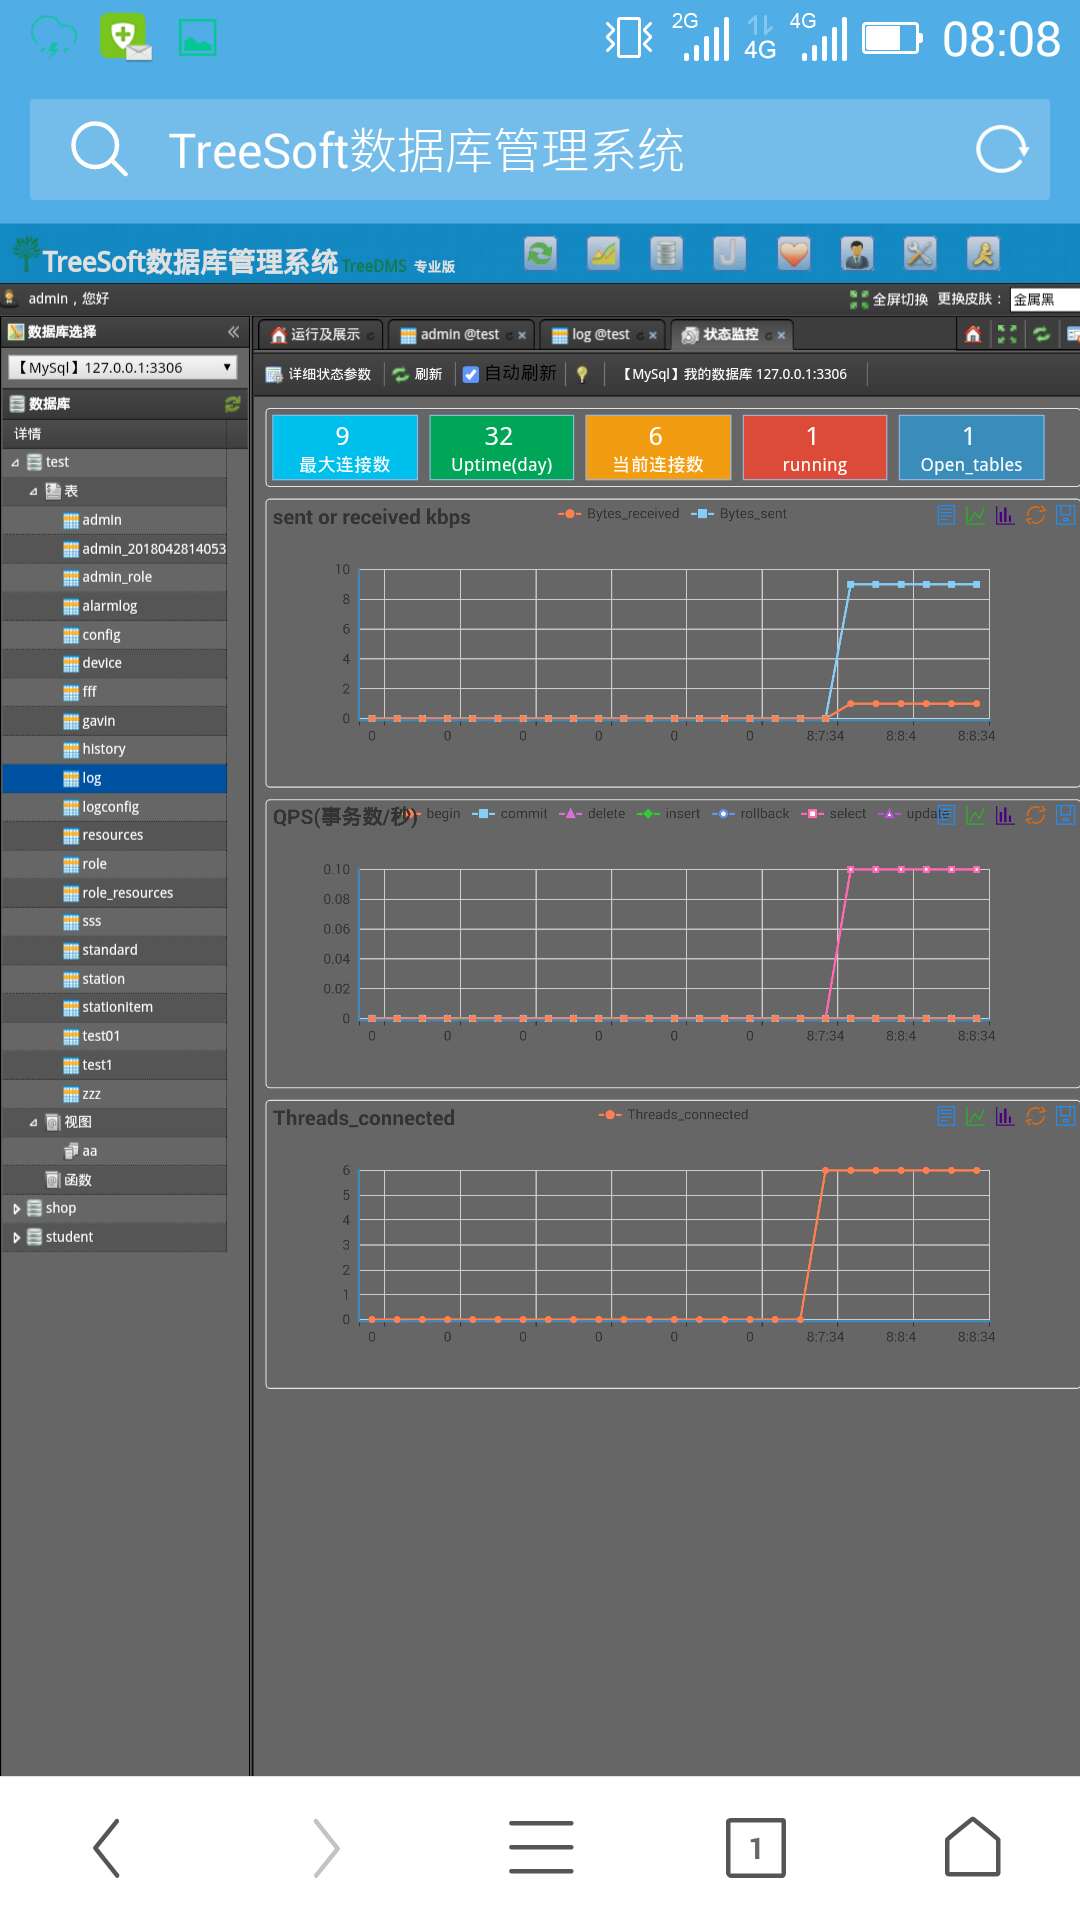Click the home icon beside the tab strip
The width and height of the screenshot is (1080, 1920).
973,335
